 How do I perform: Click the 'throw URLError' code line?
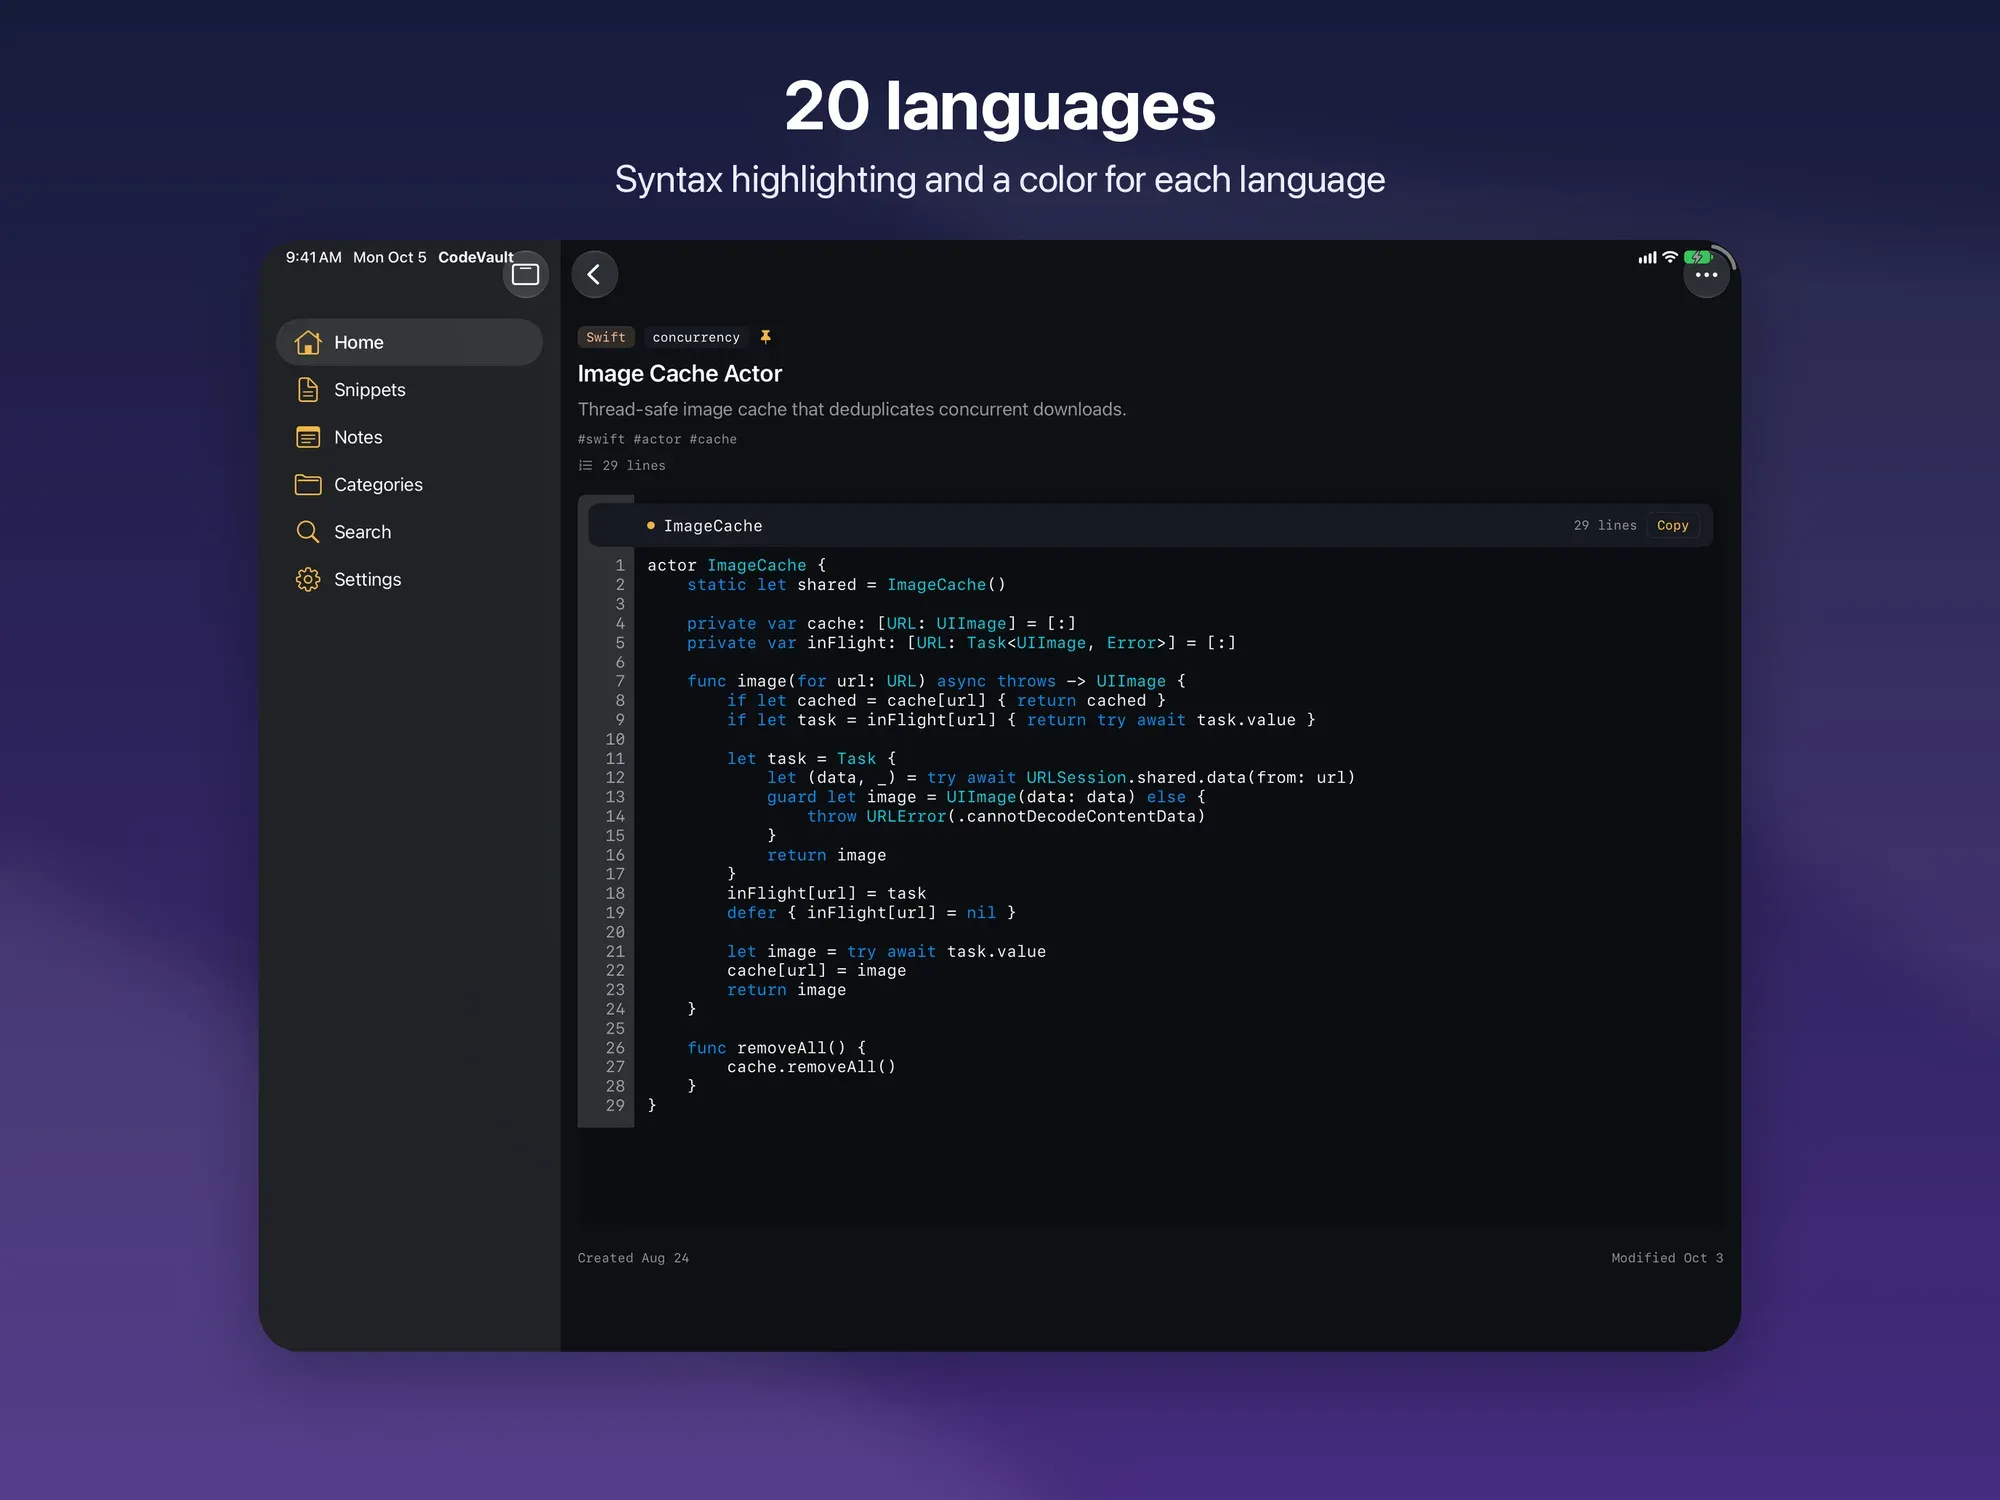pyautogui.click(x=1006, y=816)
